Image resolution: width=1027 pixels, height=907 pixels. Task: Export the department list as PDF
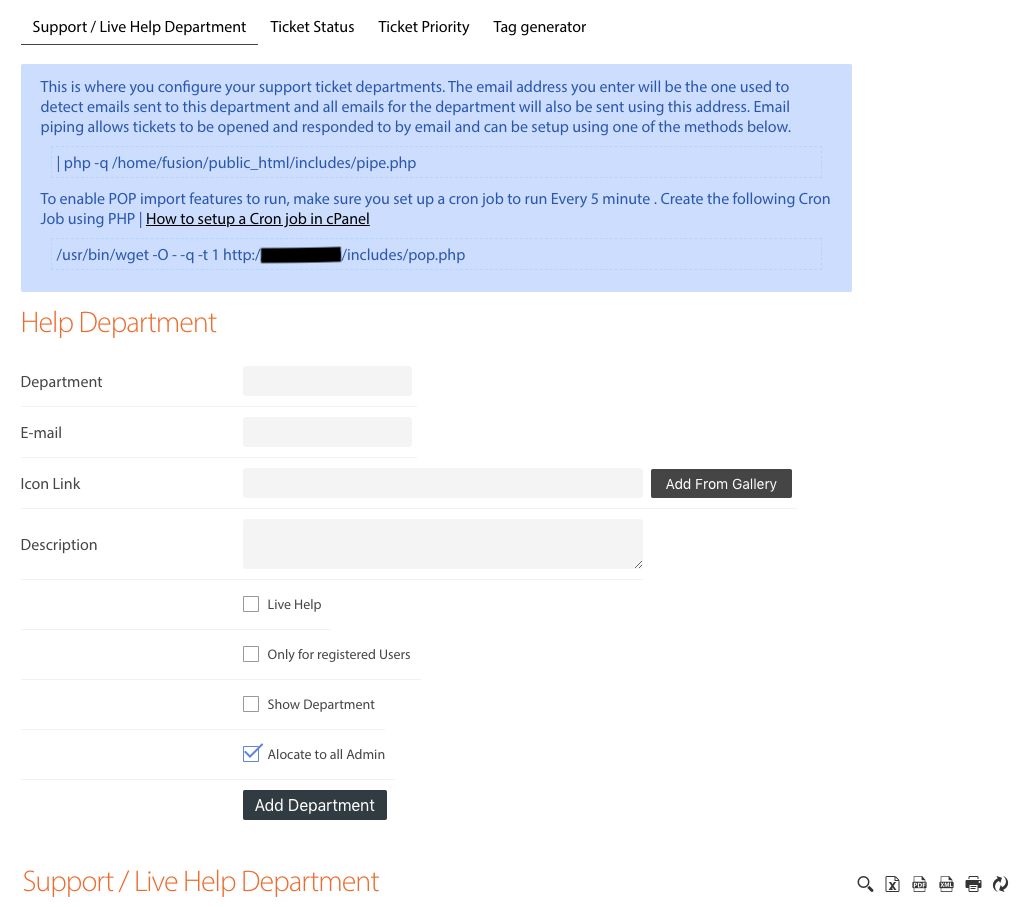(x=919, y=884)
